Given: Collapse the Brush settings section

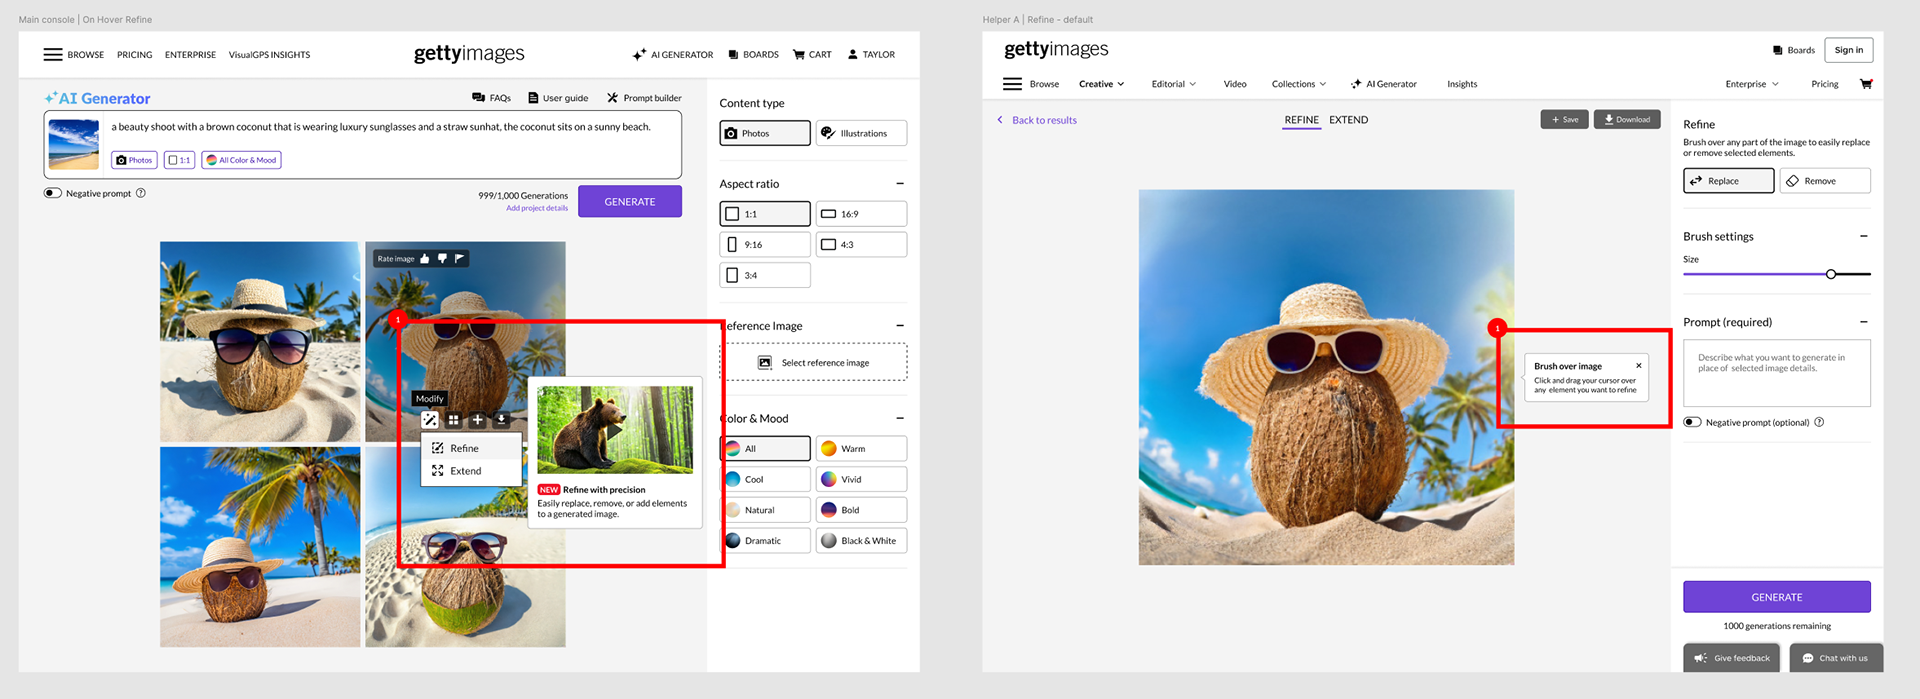Looking at the screenshot, I should pos(1864,237).
